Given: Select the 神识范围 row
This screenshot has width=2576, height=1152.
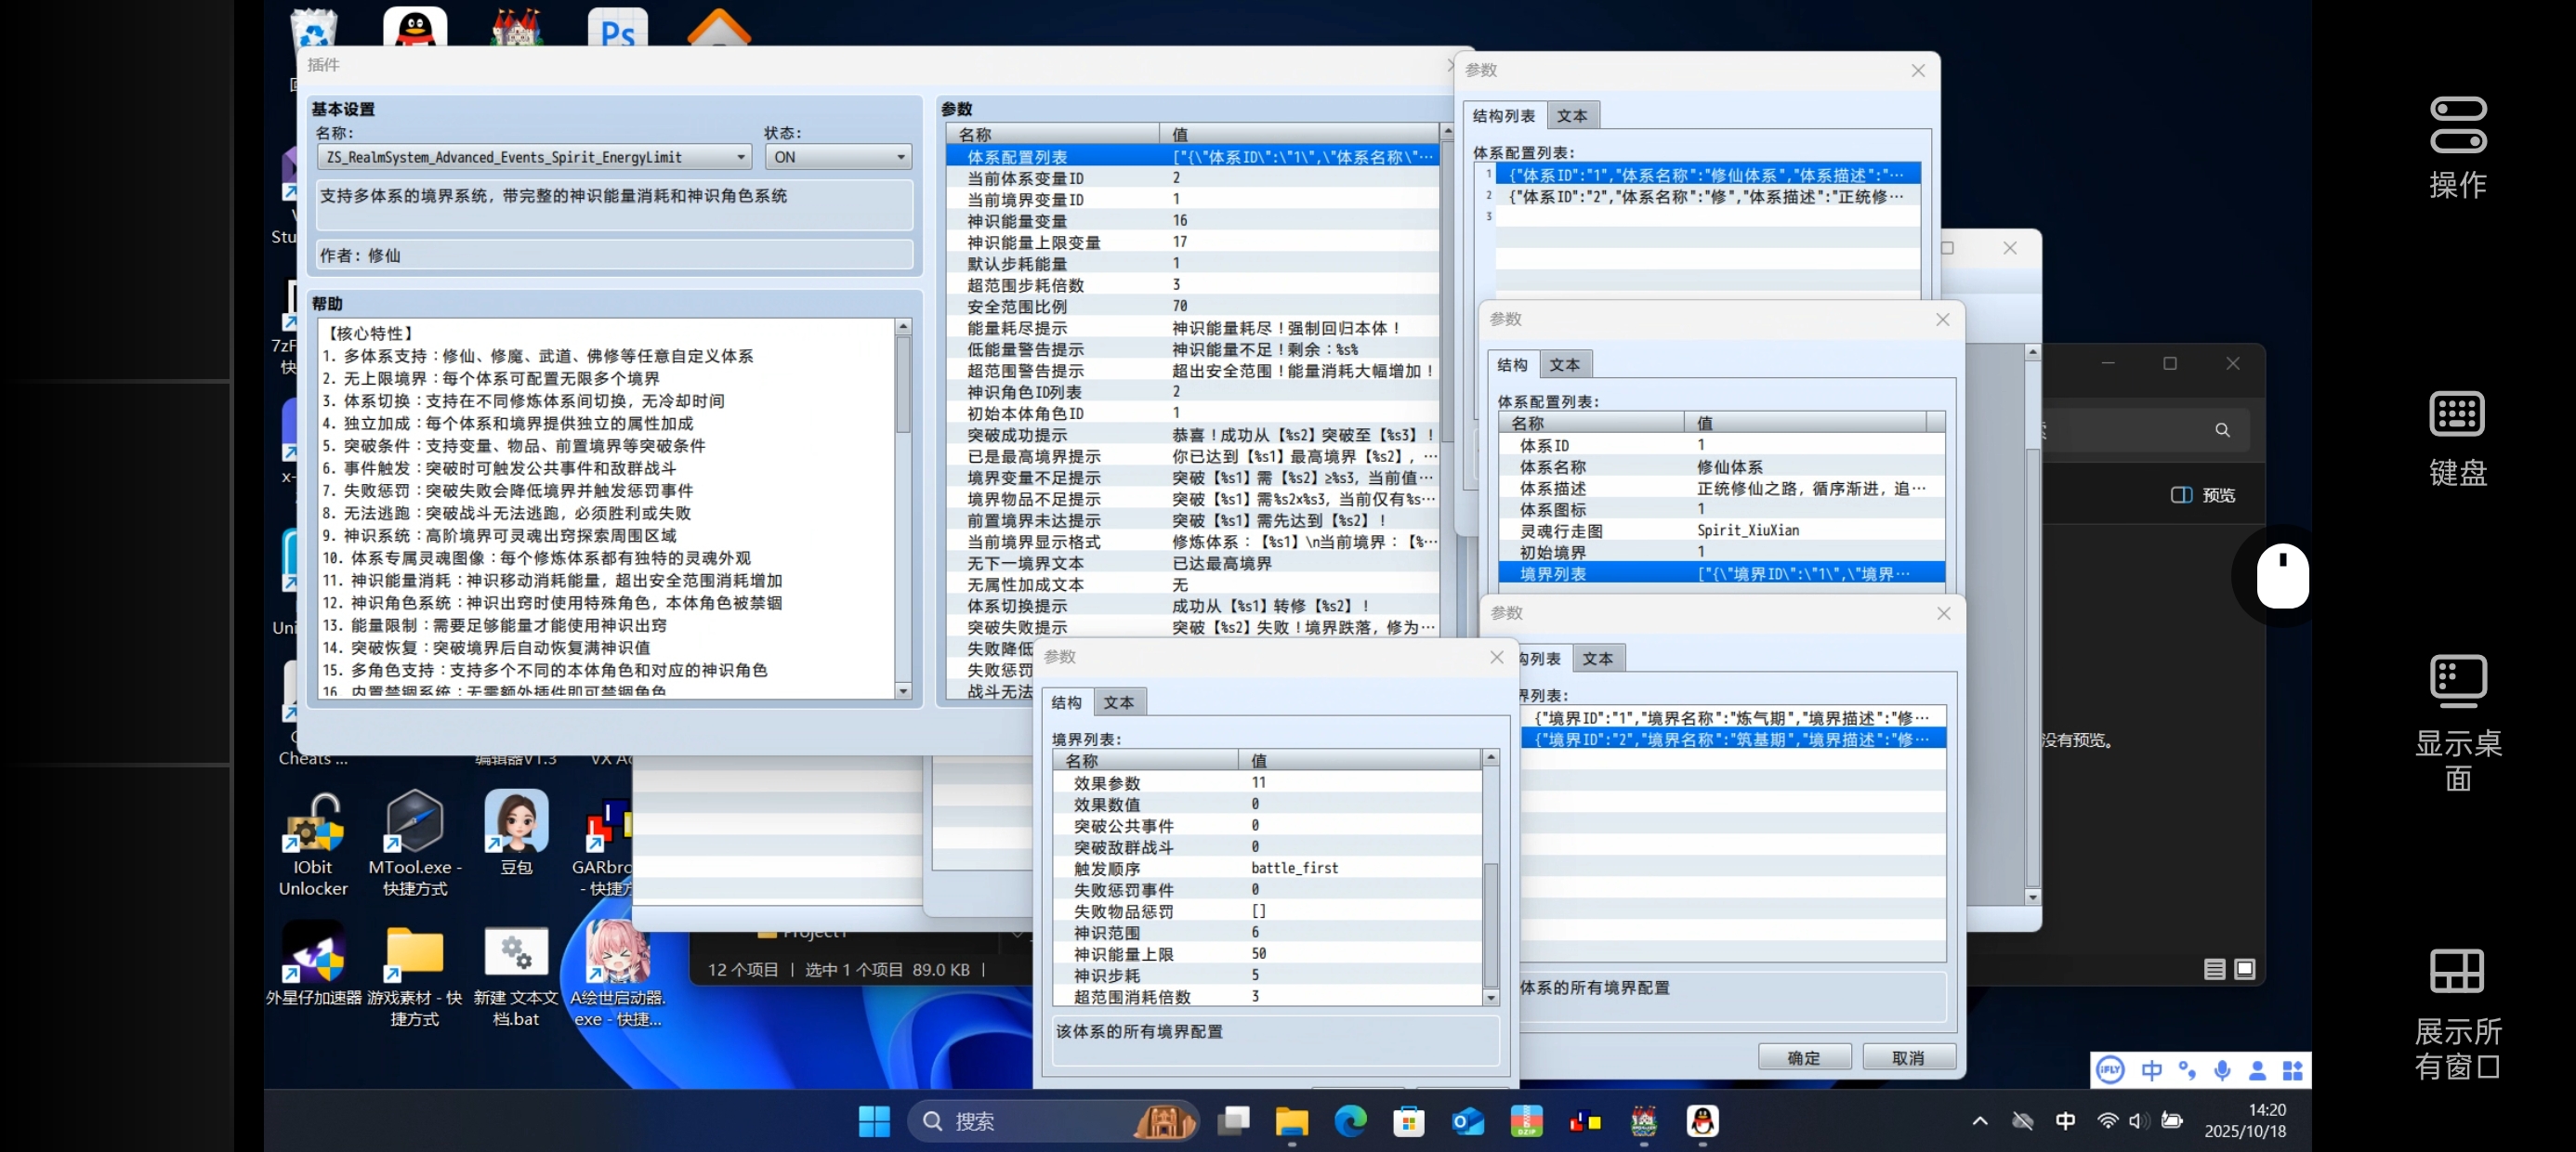Looking at the screenshot, I should point(1266,933).
